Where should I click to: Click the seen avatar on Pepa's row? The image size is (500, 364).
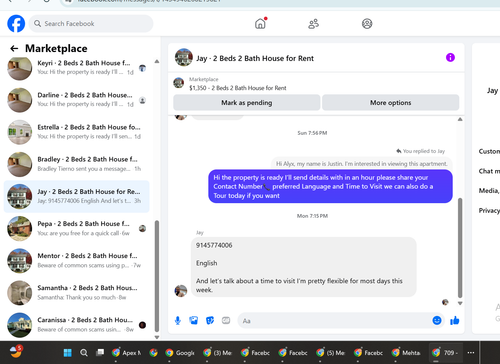(x=142, y=229)
